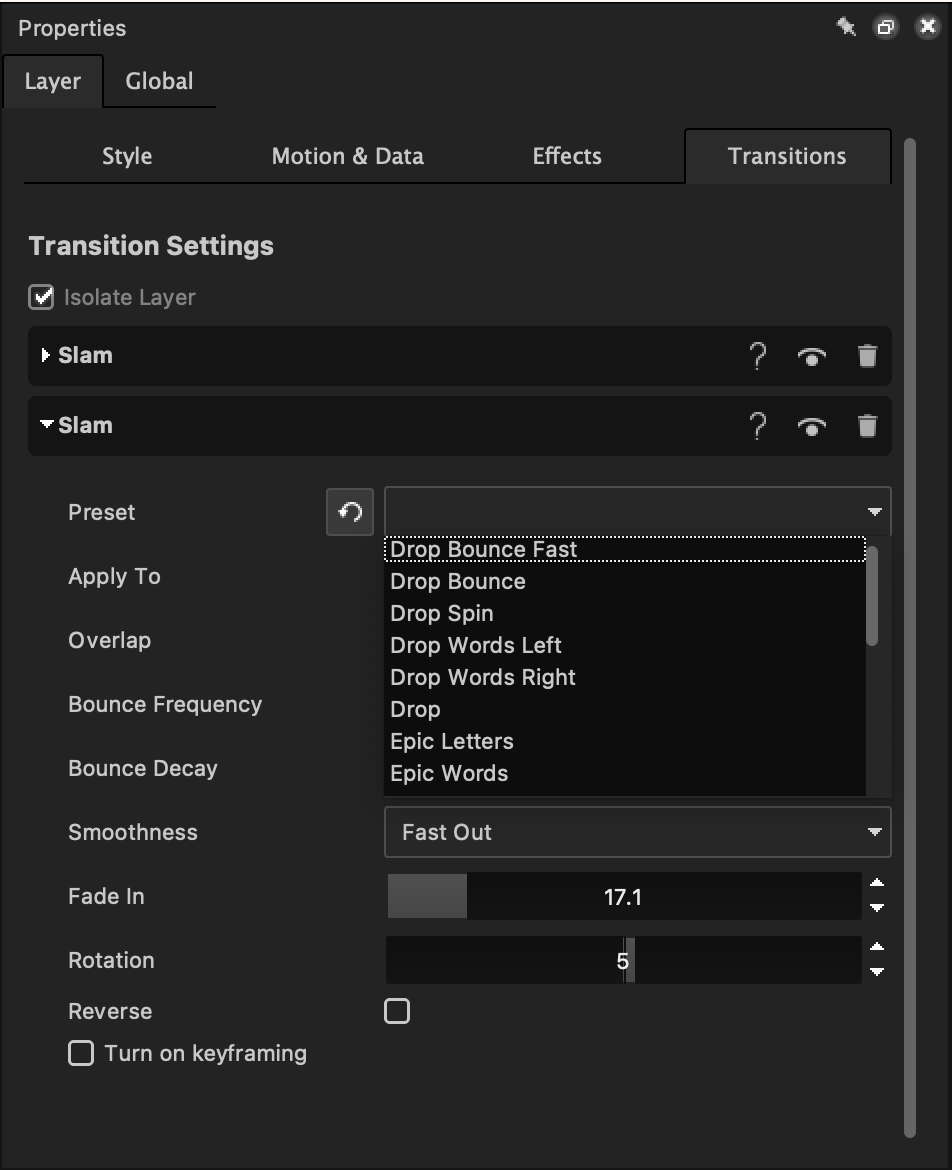Collapse the second Slam section
The image size is (952, 1170).
tap(46, 425)
